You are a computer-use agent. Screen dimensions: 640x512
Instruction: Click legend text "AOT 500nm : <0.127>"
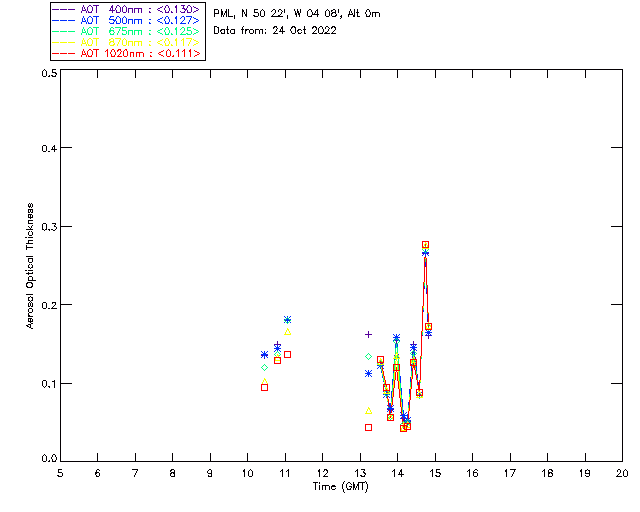point(140,20)
